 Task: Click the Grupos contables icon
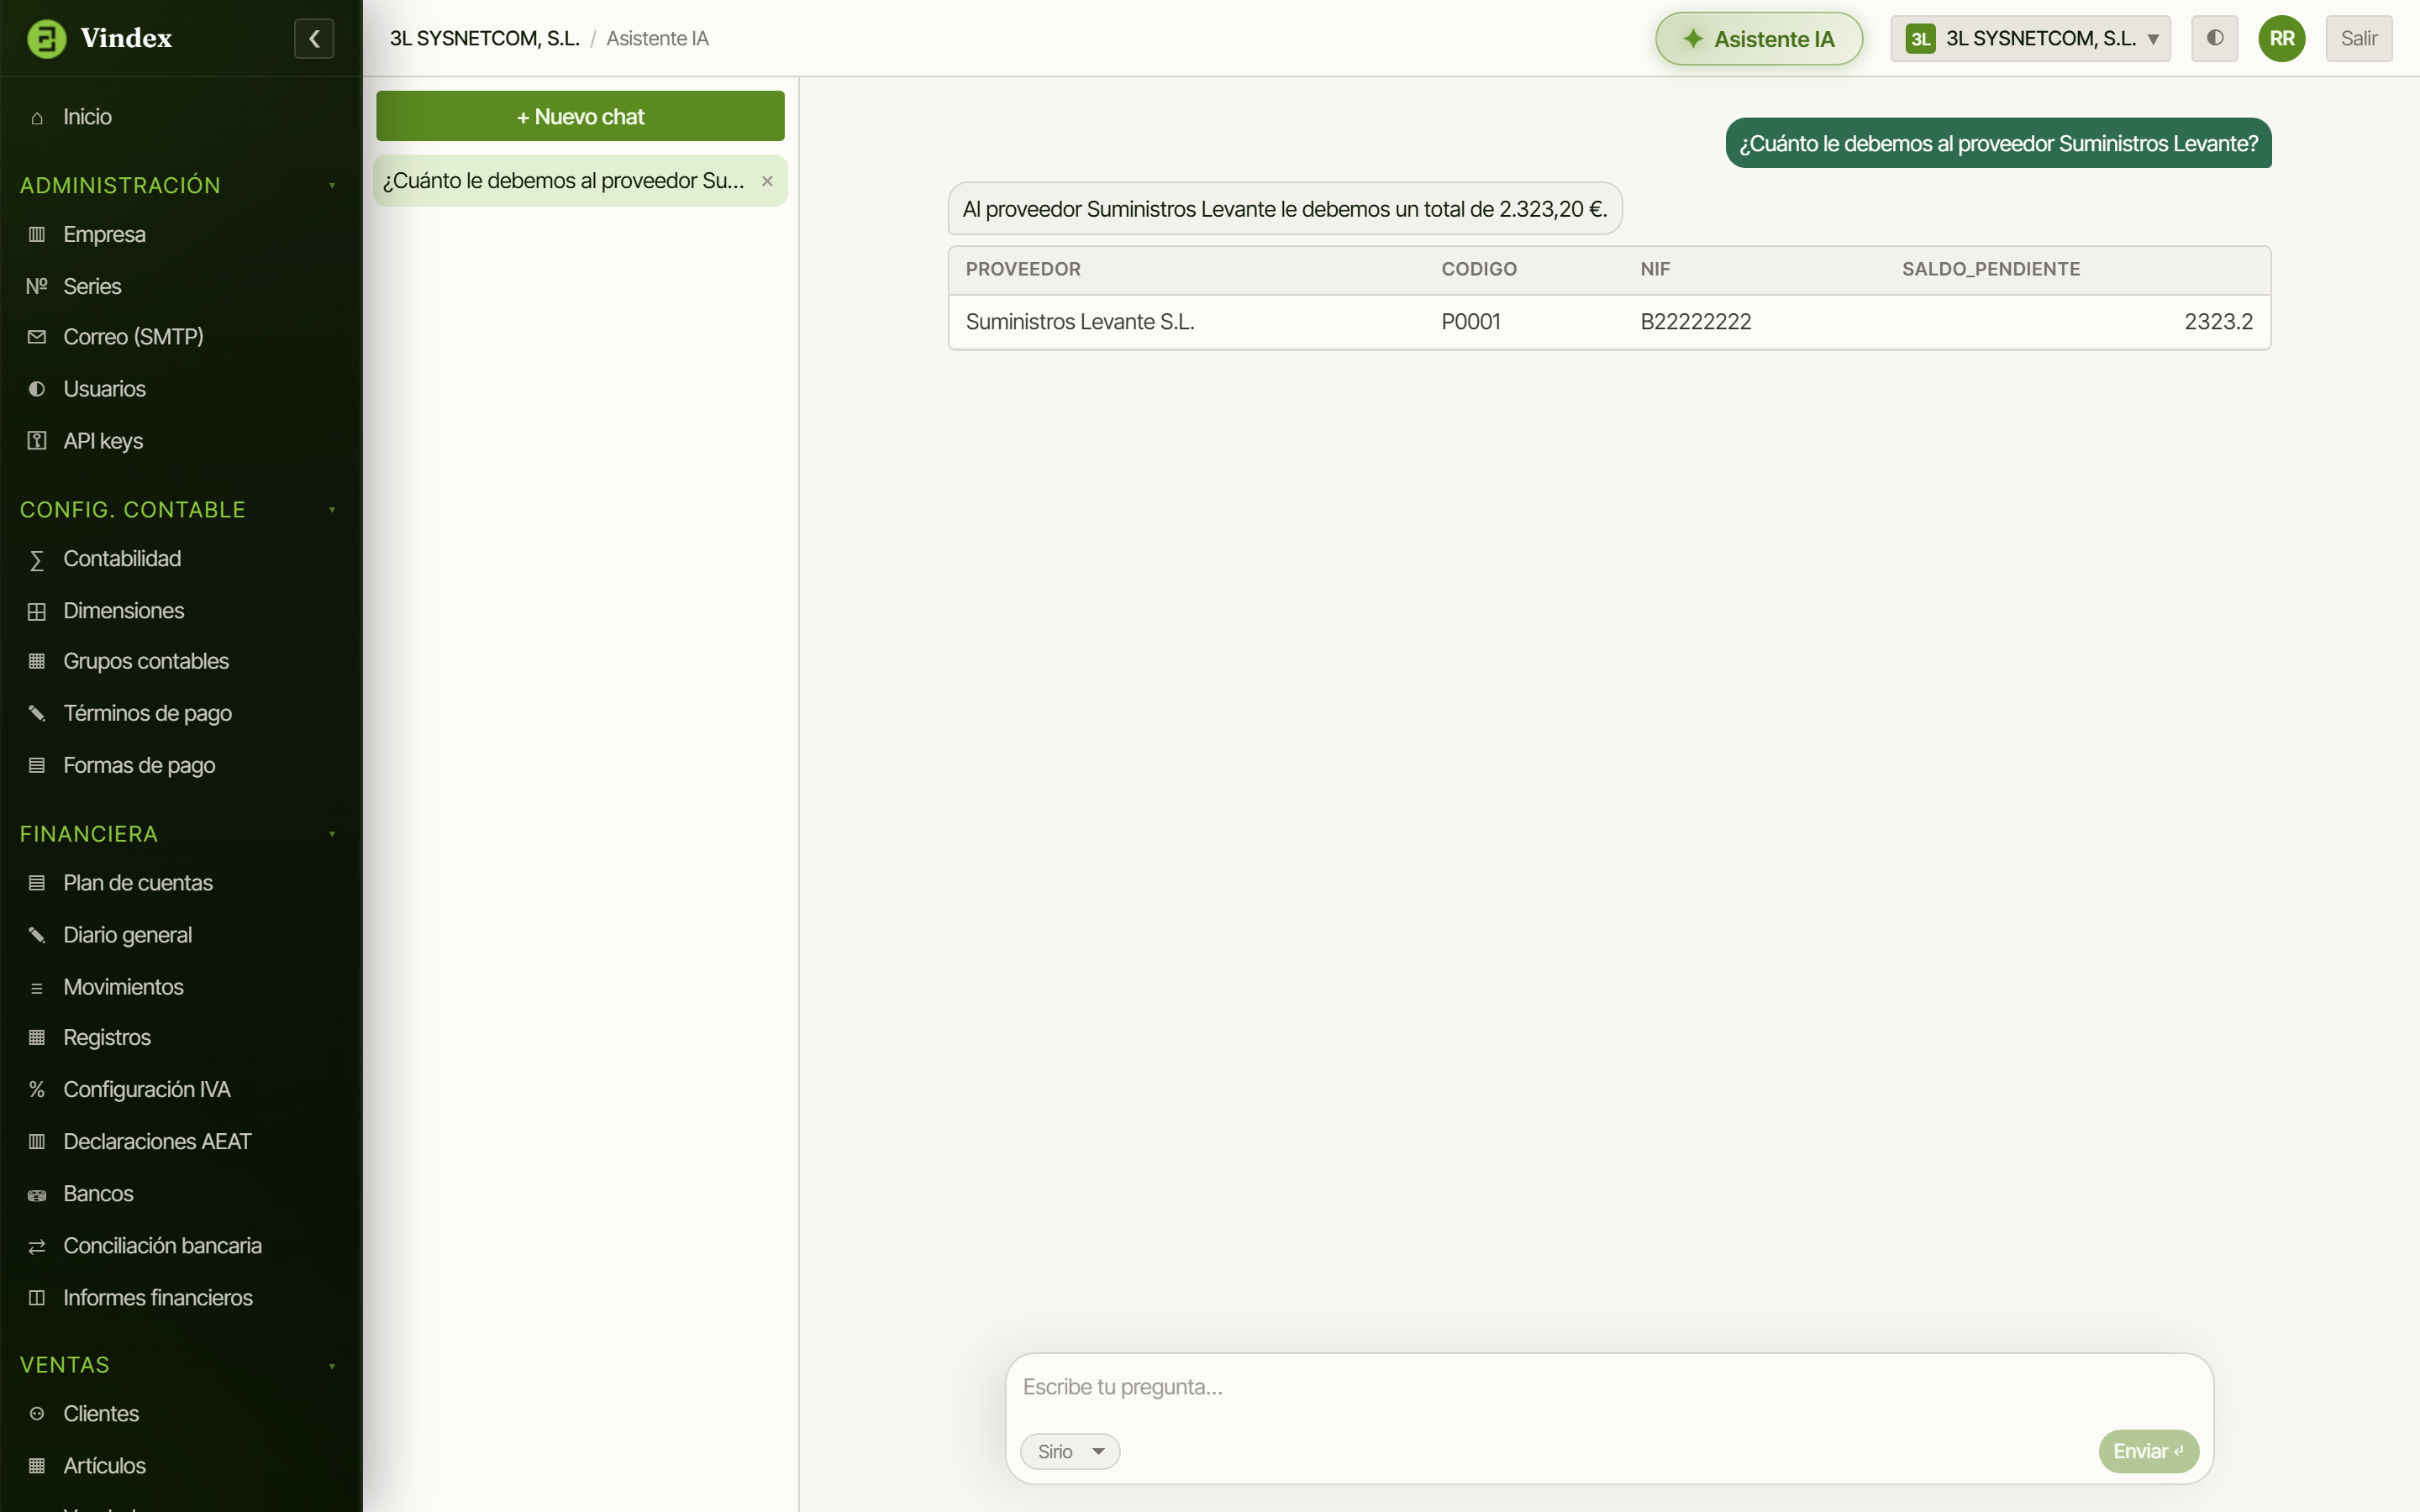(37, 661)
